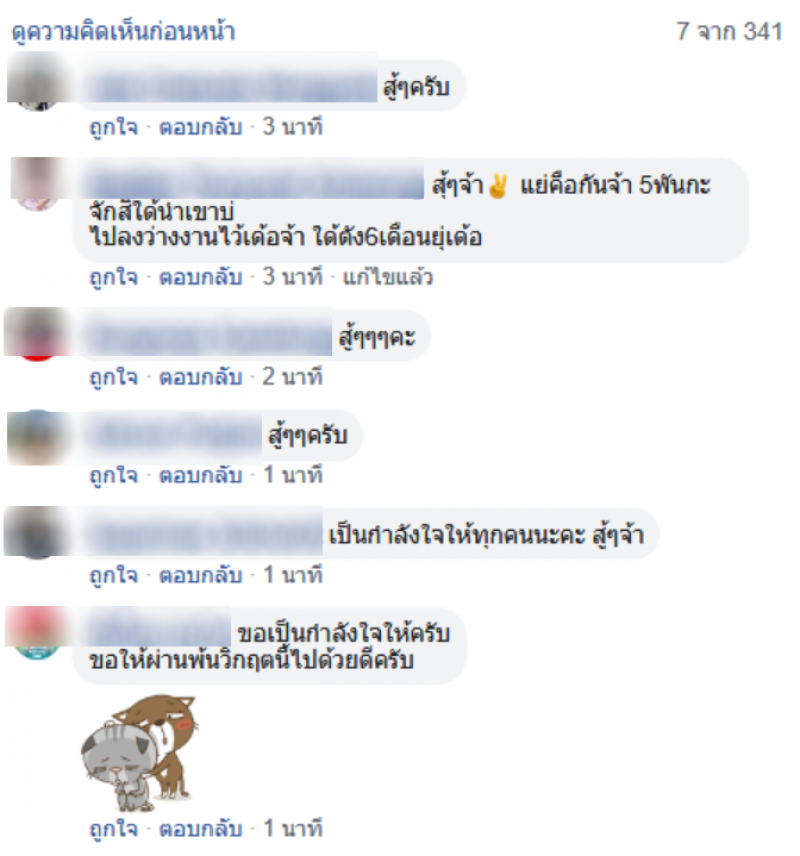This screenshot has width=800, height=856.
Task: Open the cat sticker image
Action: (x=138, y=752)
